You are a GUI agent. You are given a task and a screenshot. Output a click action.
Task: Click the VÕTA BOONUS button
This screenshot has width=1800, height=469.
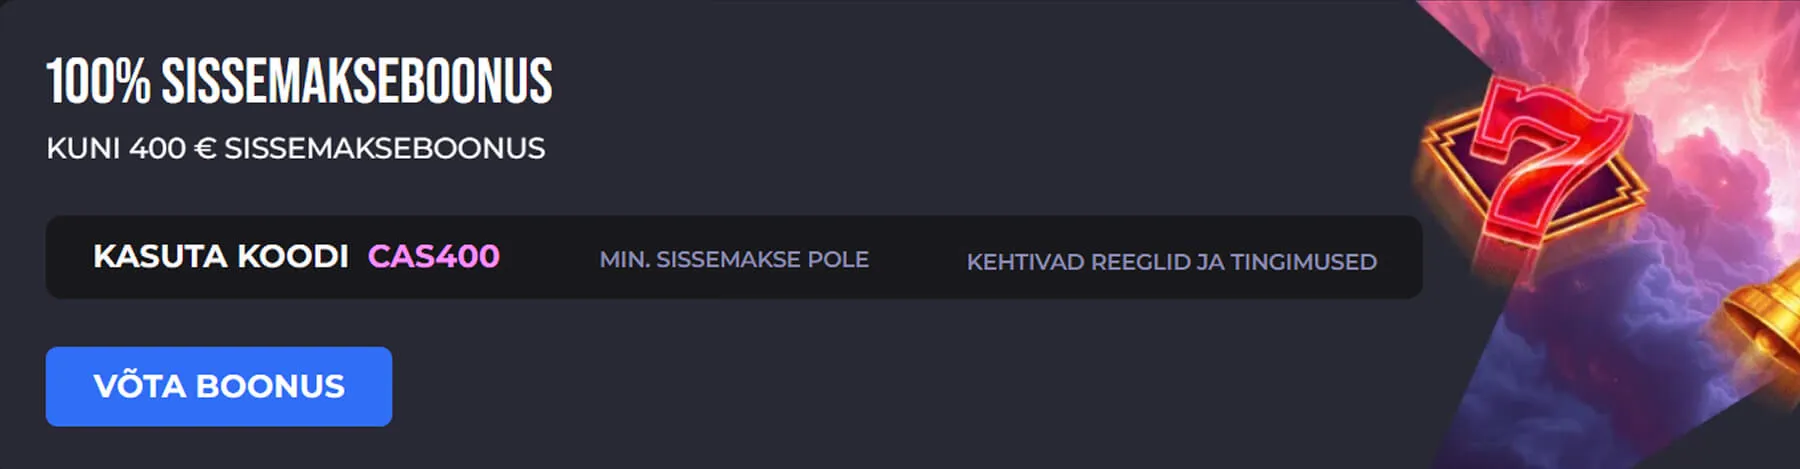click(218, 386)
